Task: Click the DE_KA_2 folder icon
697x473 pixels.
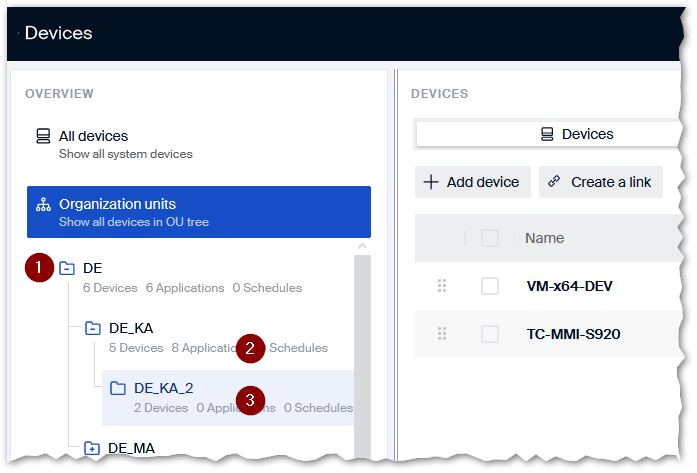Action: pyautogui.click(x=117, y=388)
